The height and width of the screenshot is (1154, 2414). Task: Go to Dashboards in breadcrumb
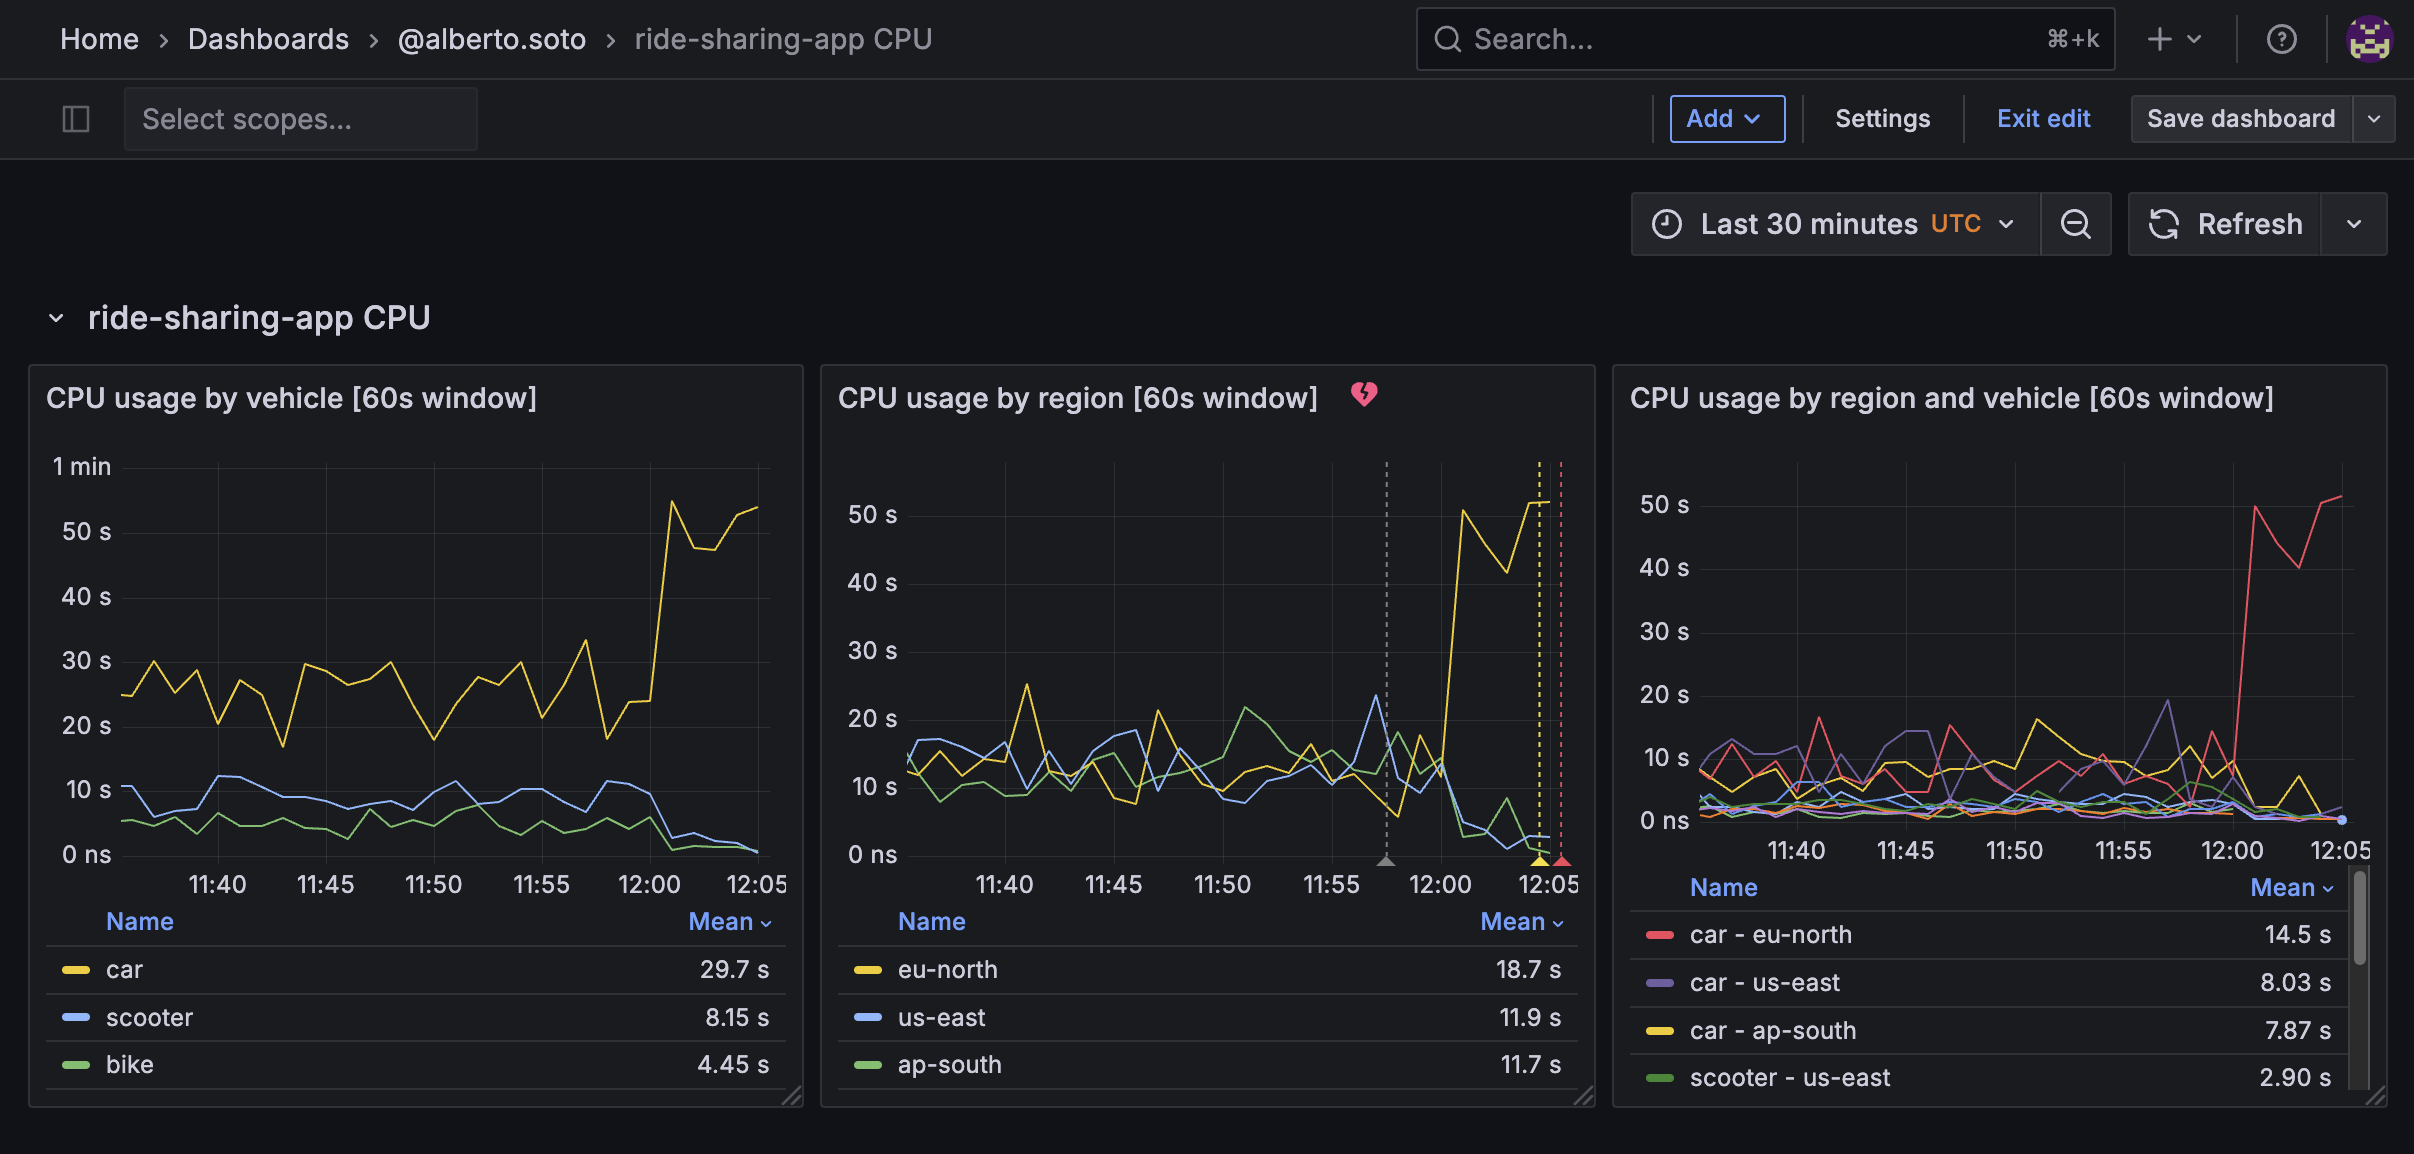pos(268,39)
